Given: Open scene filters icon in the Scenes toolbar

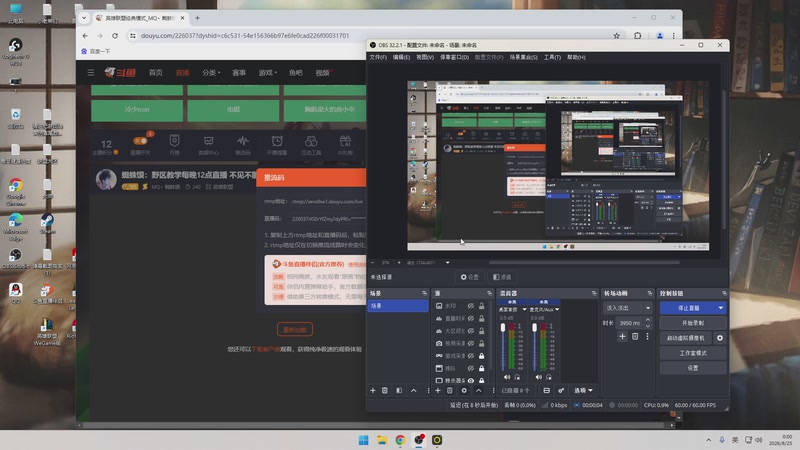Looking at the screenshot, I should [399, 390].
